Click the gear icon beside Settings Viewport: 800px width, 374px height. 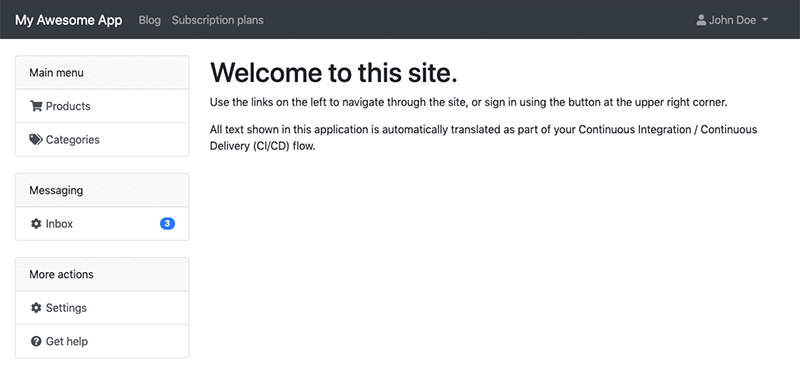point(36,308)
